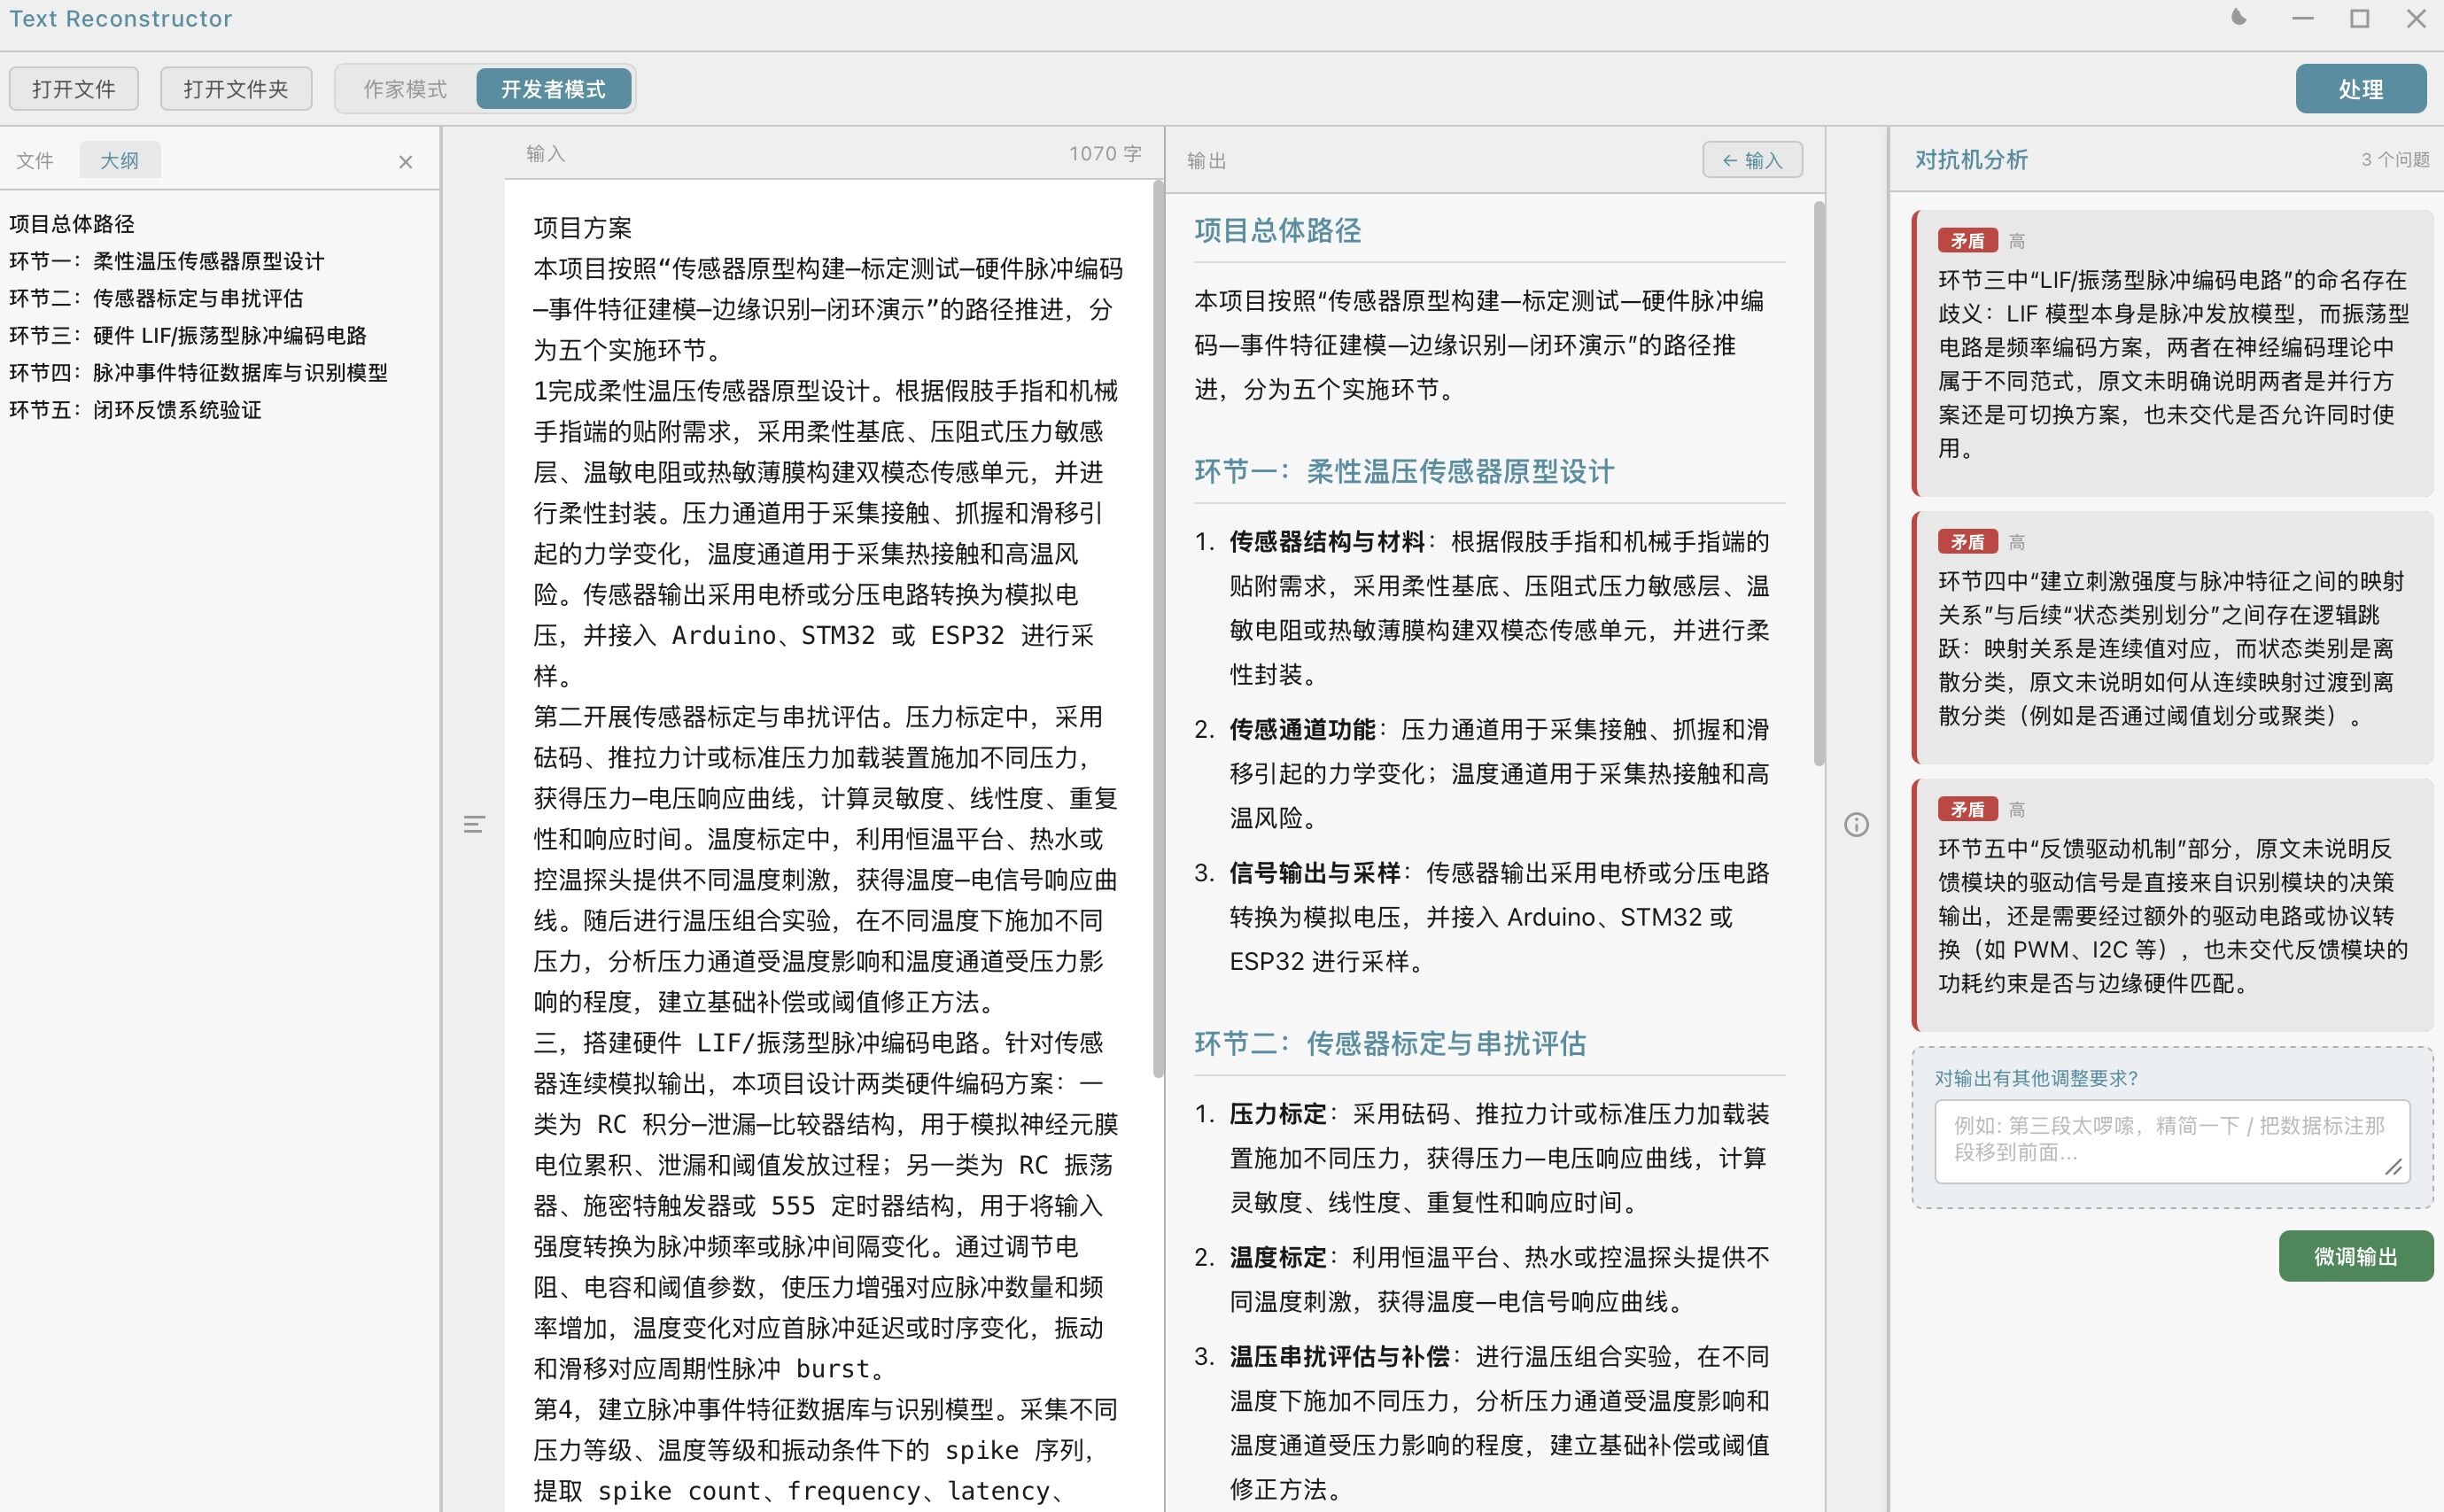This screenshot has height=1512, width=2444.
Task: Toggle the left panel collapse icon
Action: click(x=474, y=824)
